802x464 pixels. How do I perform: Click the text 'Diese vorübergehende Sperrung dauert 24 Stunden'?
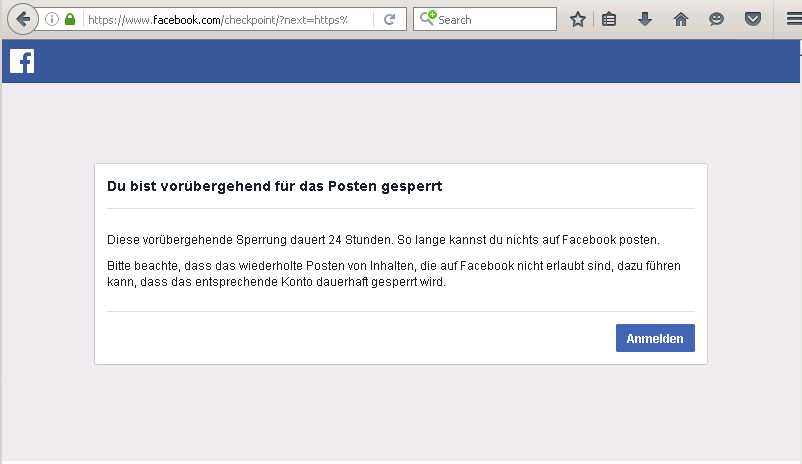[250, 240]
